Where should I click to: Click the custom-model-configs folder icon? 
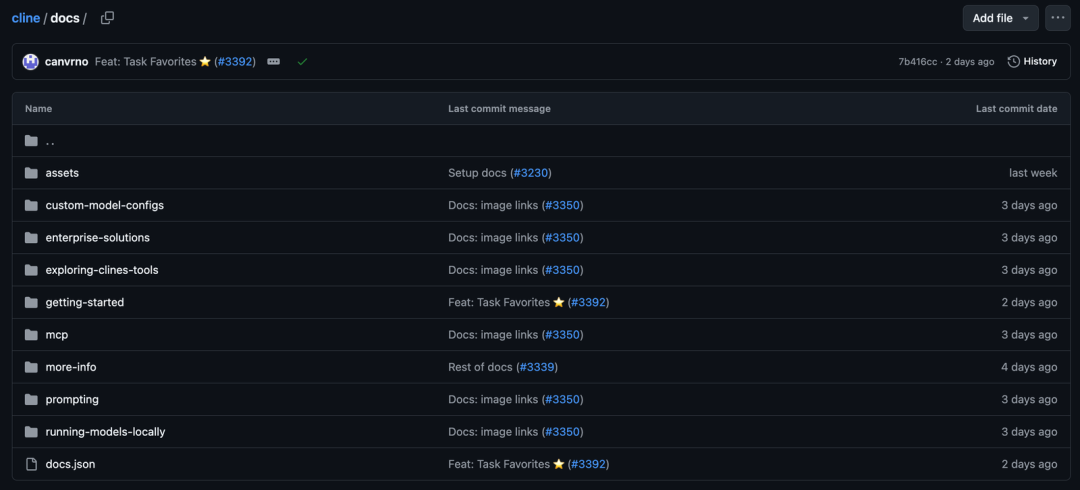click(x=31, y=205)
